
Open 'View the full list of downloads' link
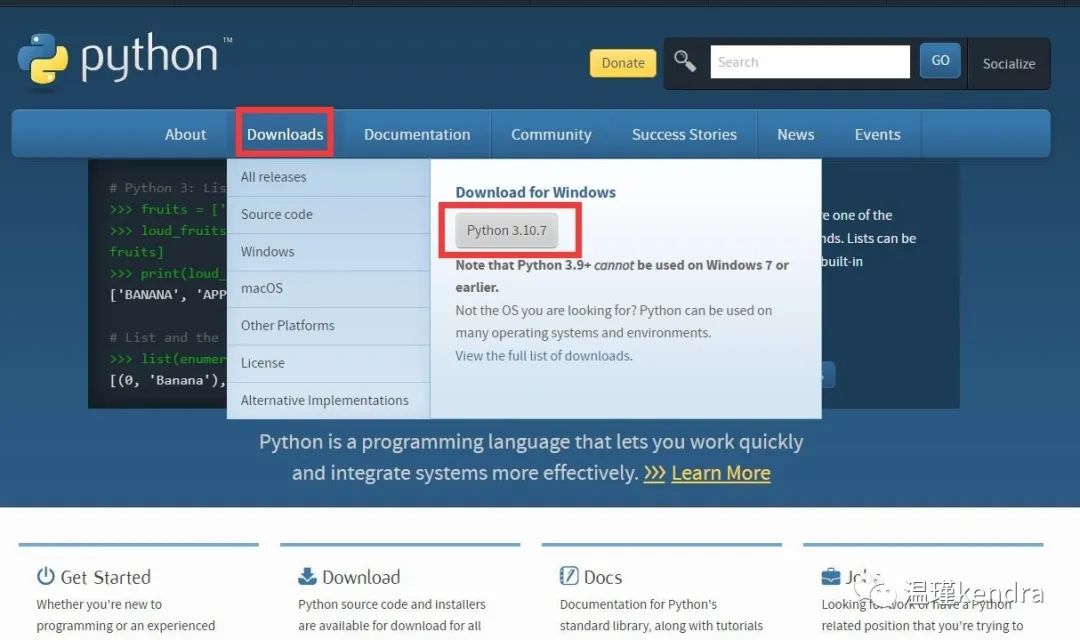click(543, 356)
